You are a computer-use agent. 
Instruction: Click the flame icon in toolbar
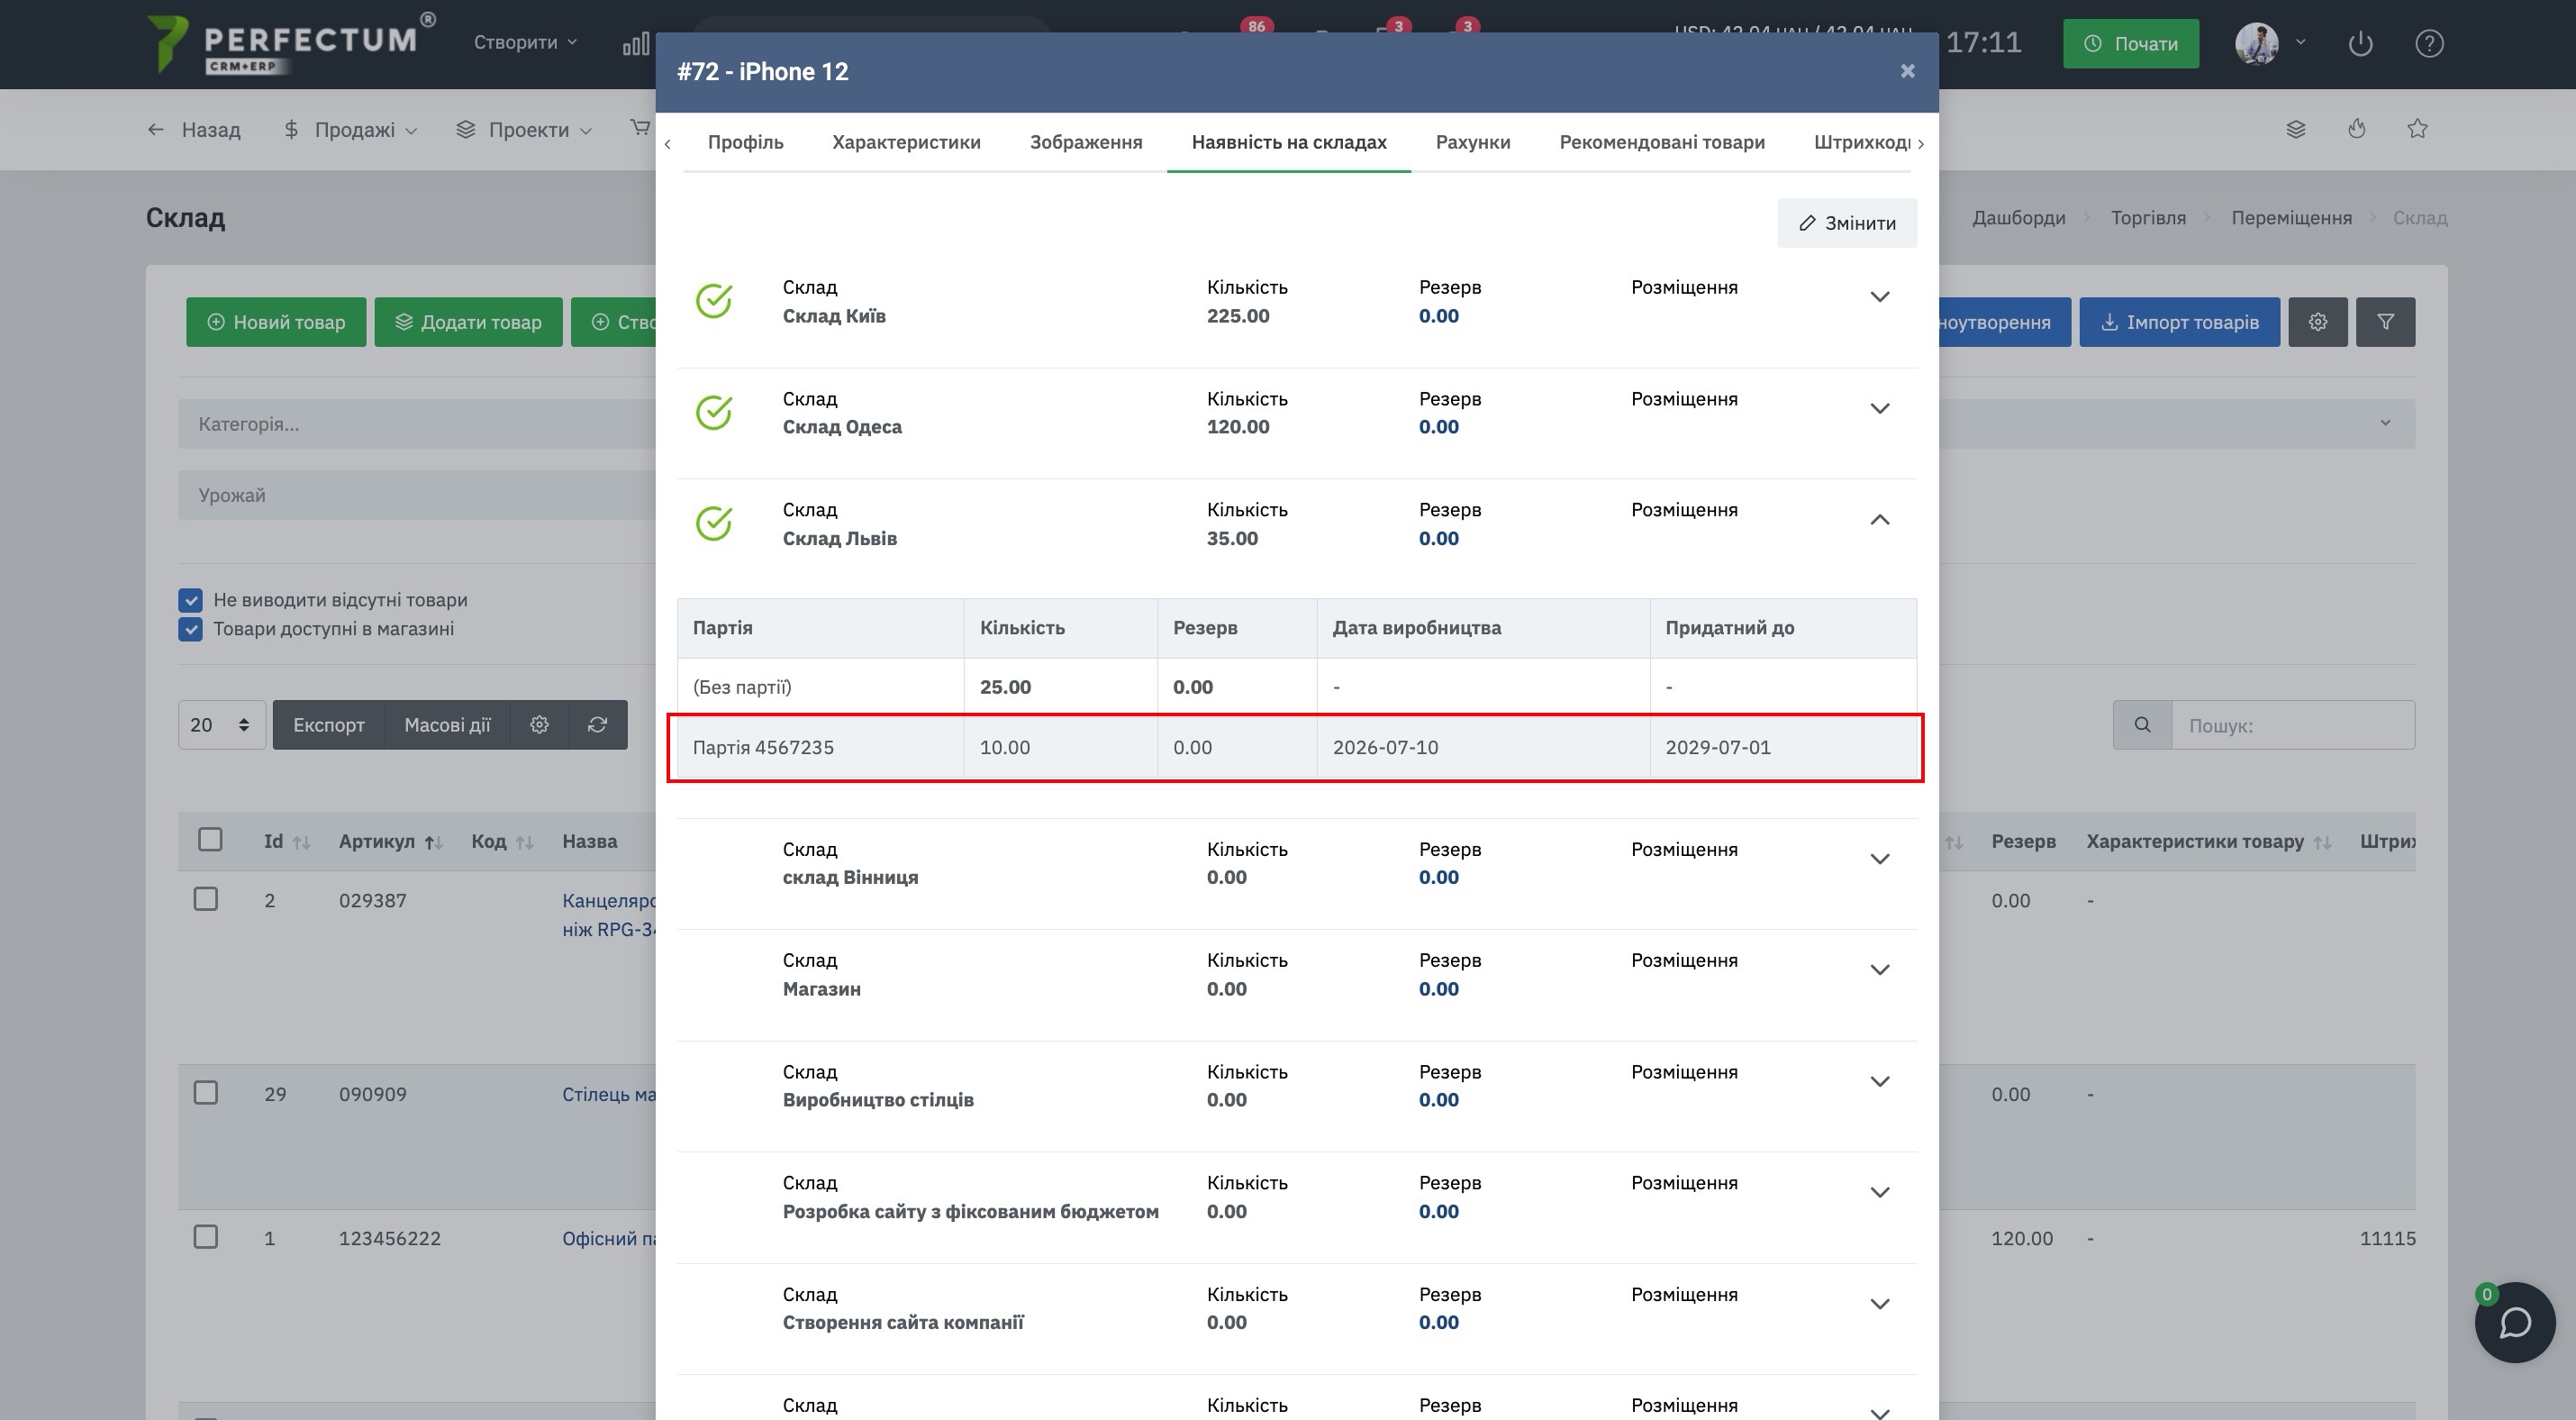[2356, 129]
